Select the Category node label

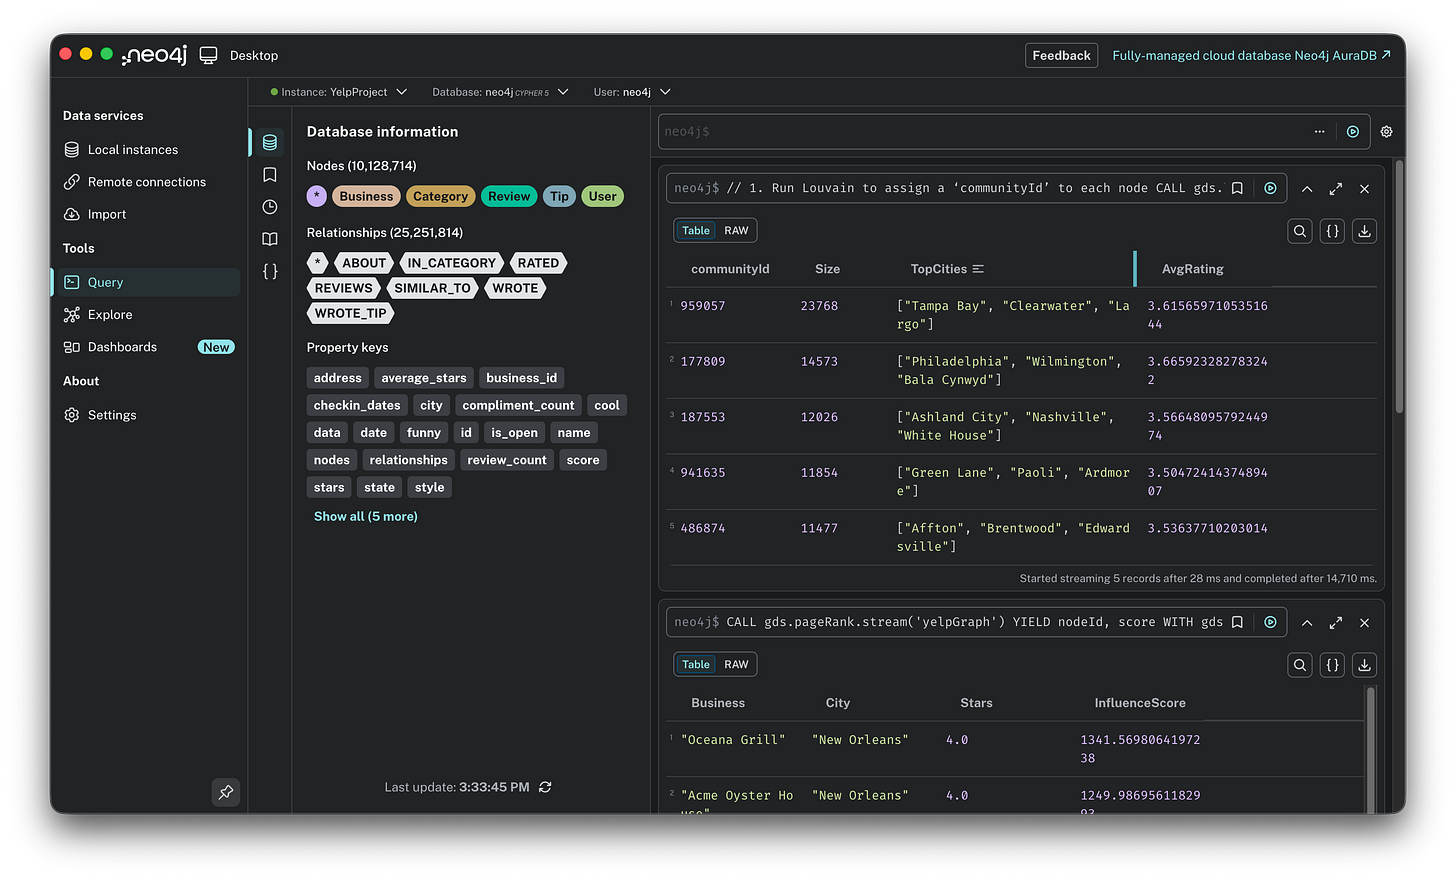440,196
